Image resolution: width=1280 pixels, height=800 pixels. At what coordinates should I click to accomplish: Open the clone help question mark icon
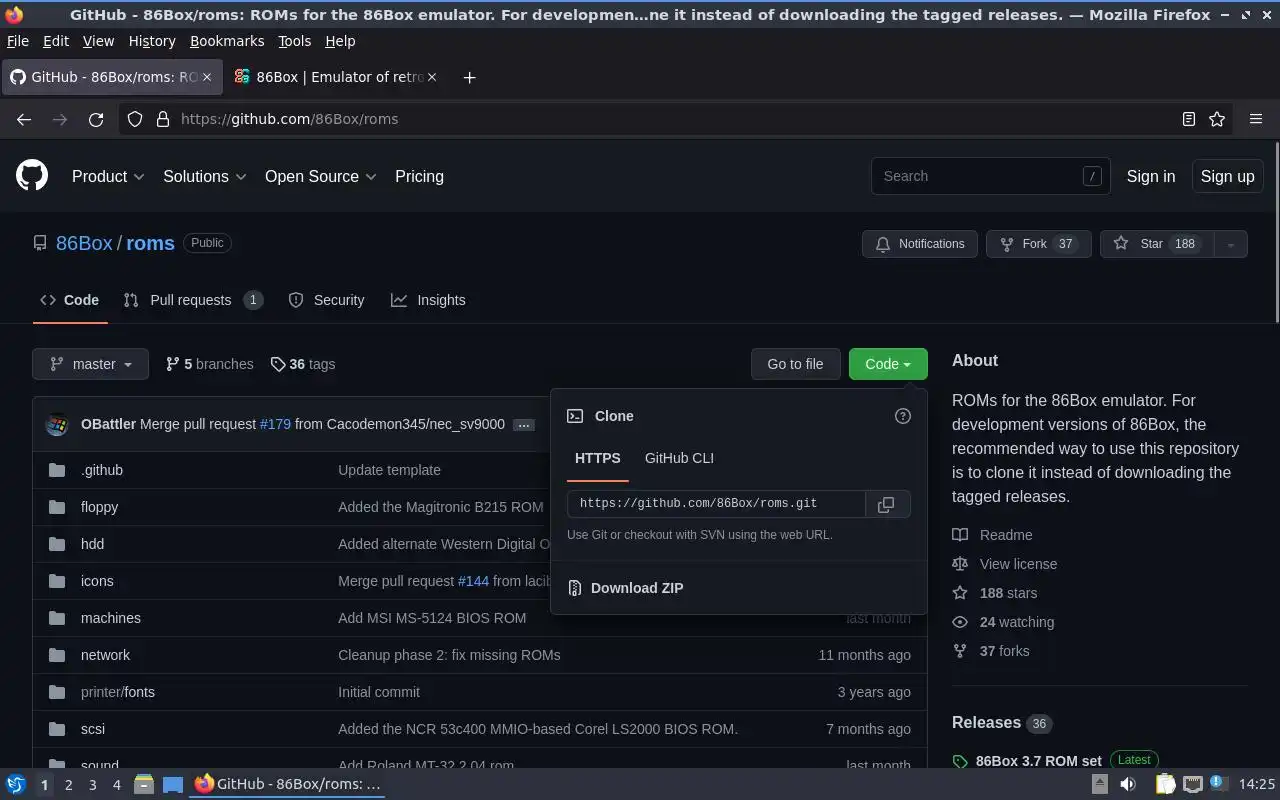[902, 416]
